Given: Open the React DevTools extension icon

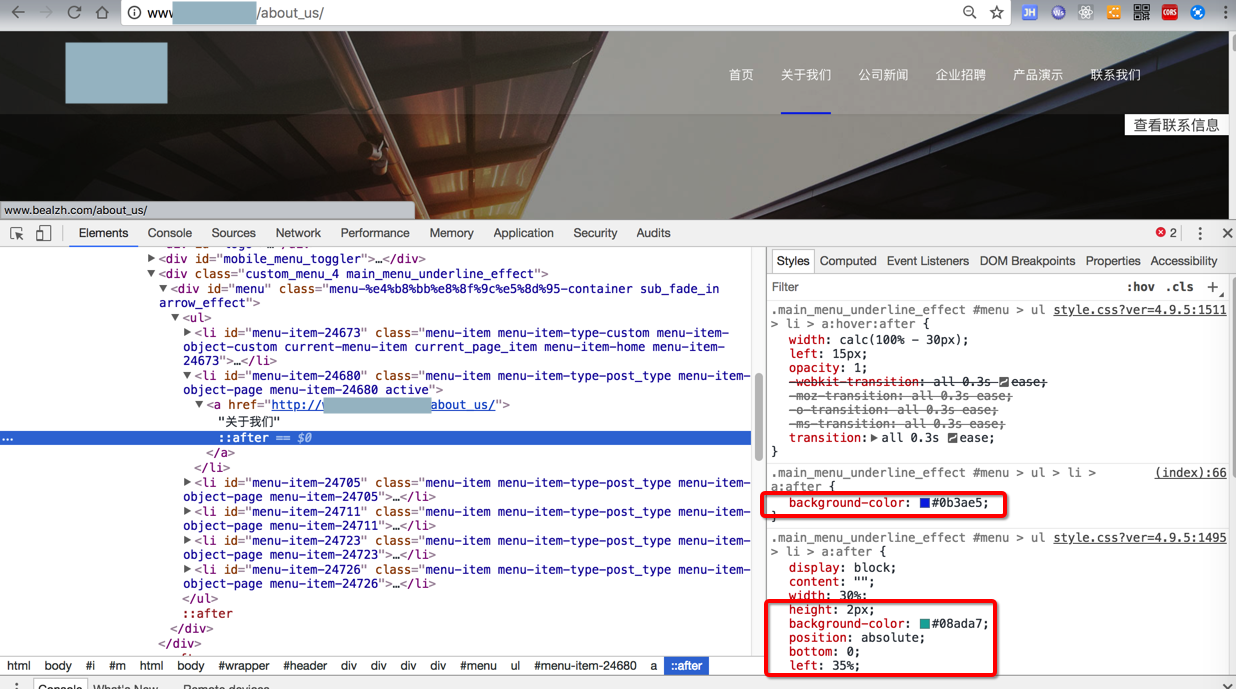Looking at the screenshot, I should (x=1086, y=13).
